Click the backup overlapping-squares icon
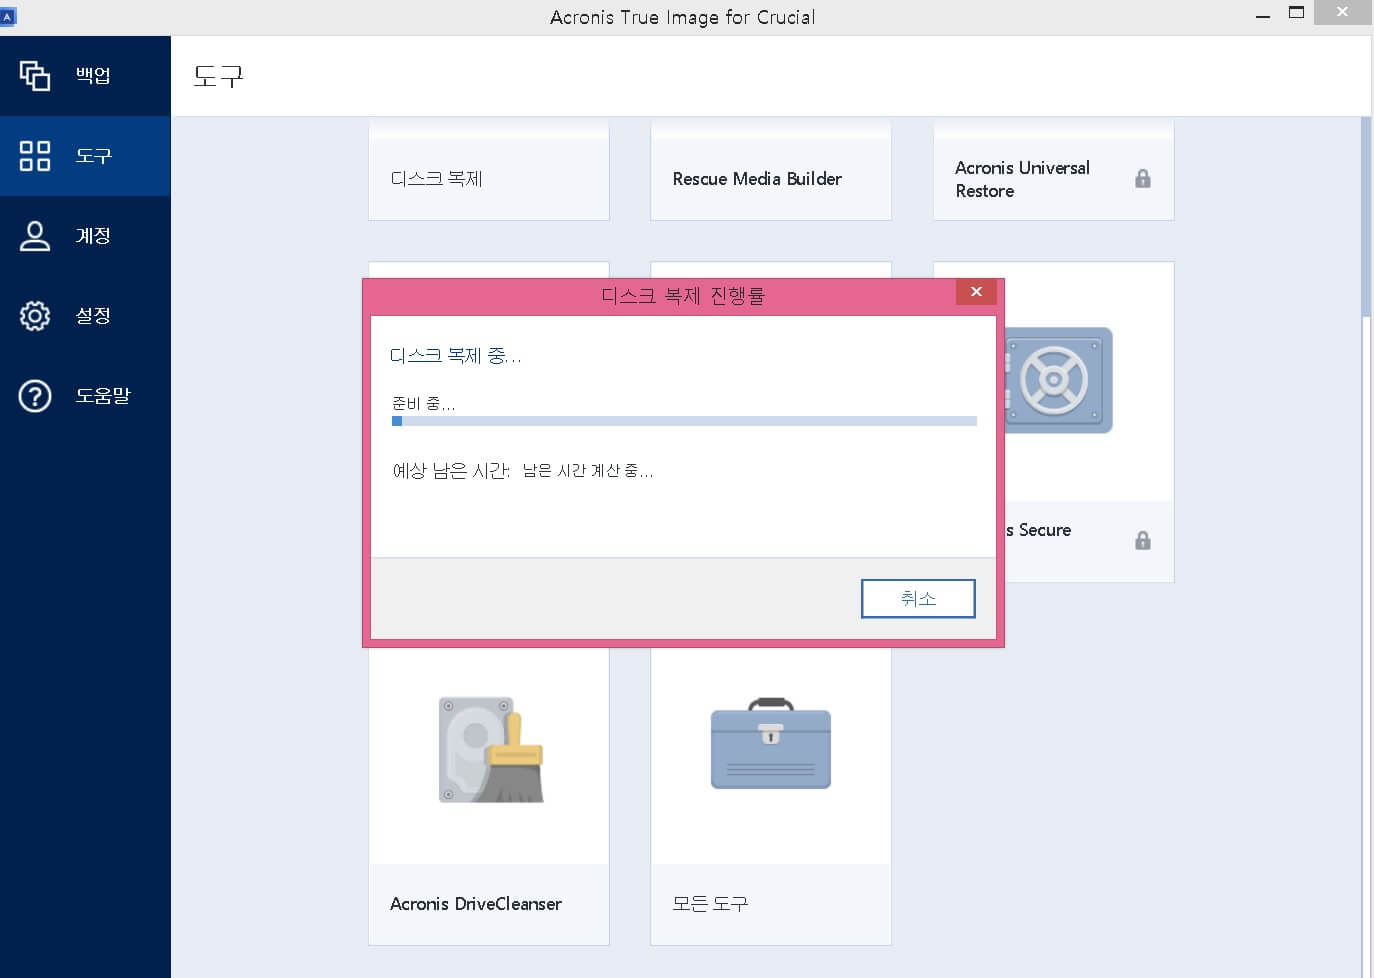Image resolution: width=1374 pixels, height=978 pixels. pos(35,76)
